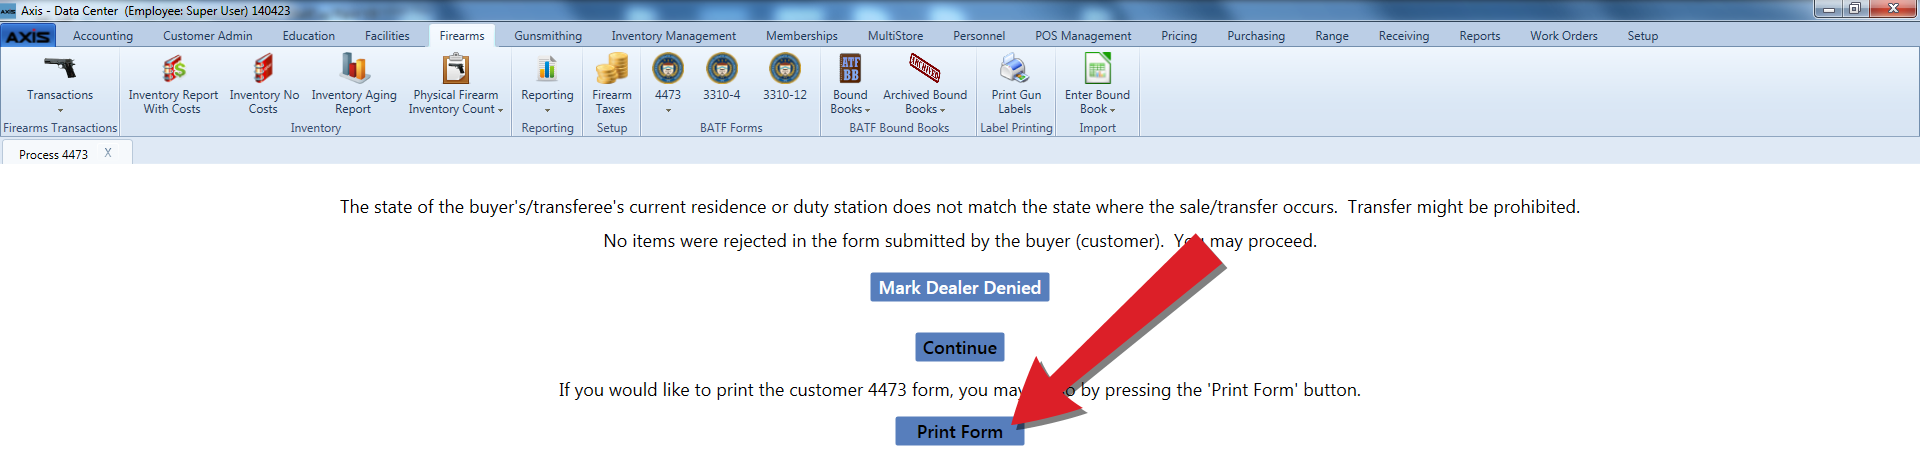The image size is (1920, 459).
Task: Restore down the Axis window
Action: tap(1854, 9)
